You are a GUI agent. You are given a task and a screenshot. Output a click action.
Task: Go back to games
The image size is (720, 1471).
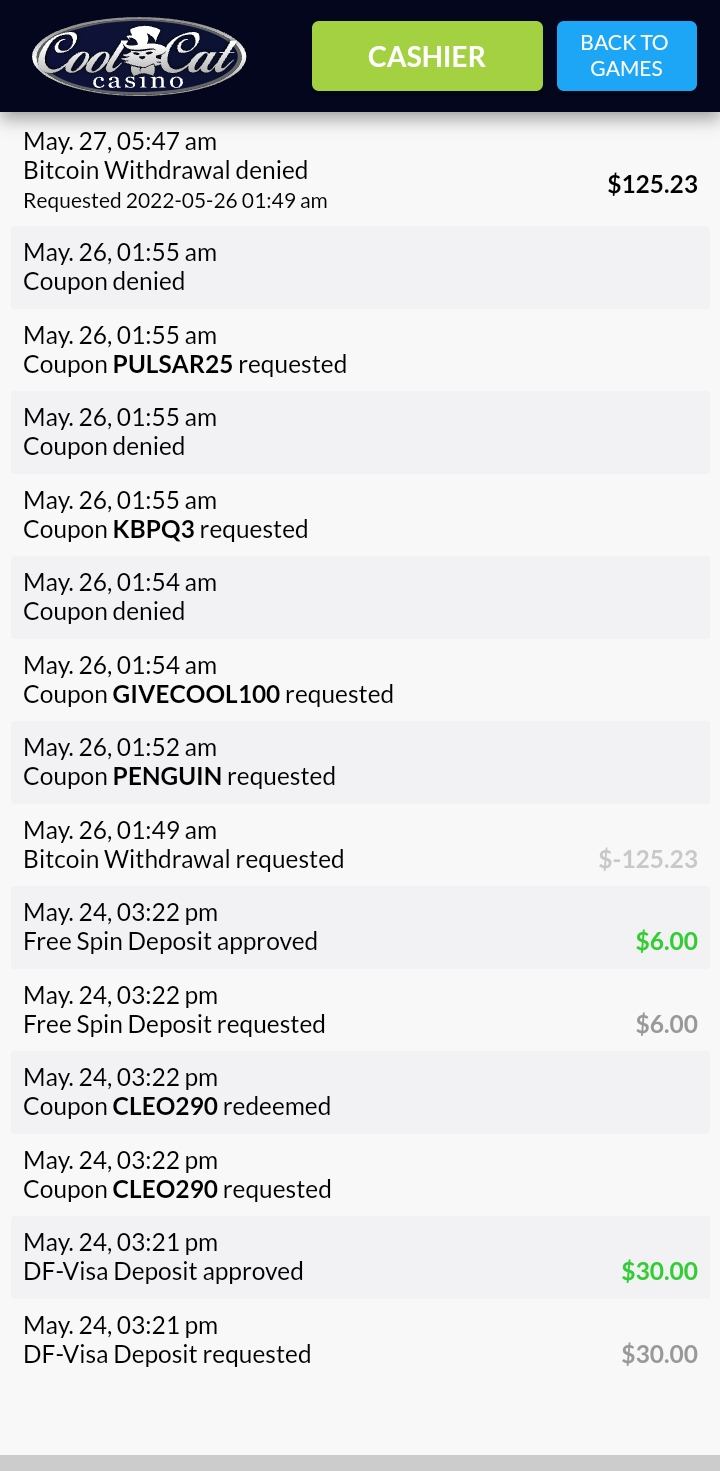pyautogui.click(x=626, y=56)
